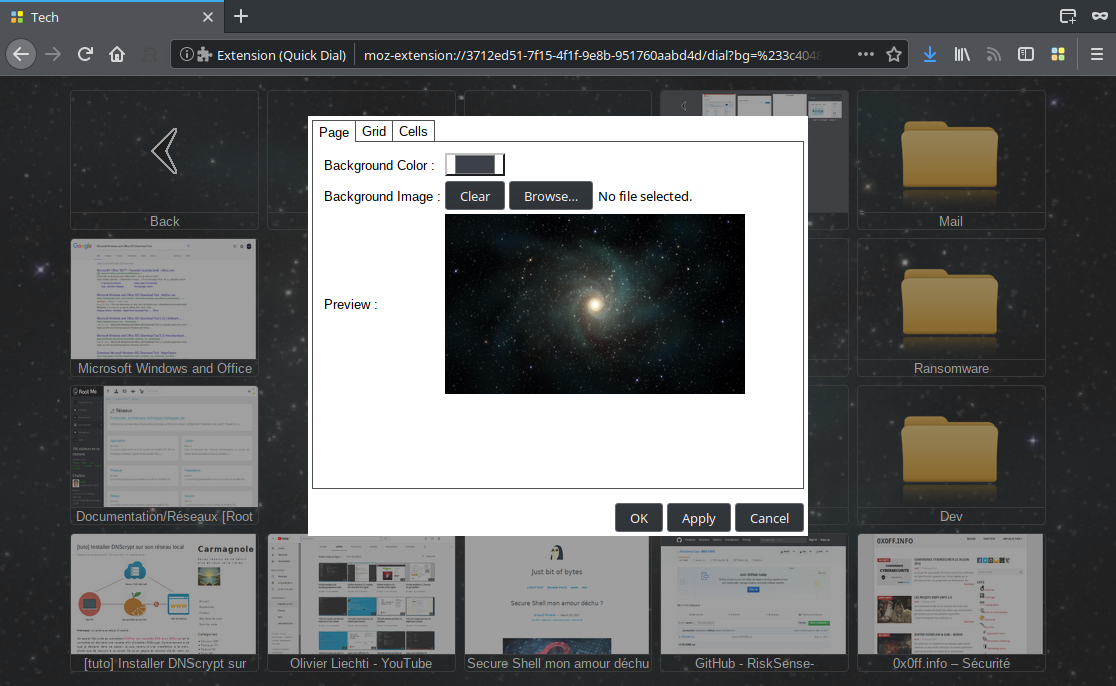Go to the Firefox home page

click(x=117, y=54)
